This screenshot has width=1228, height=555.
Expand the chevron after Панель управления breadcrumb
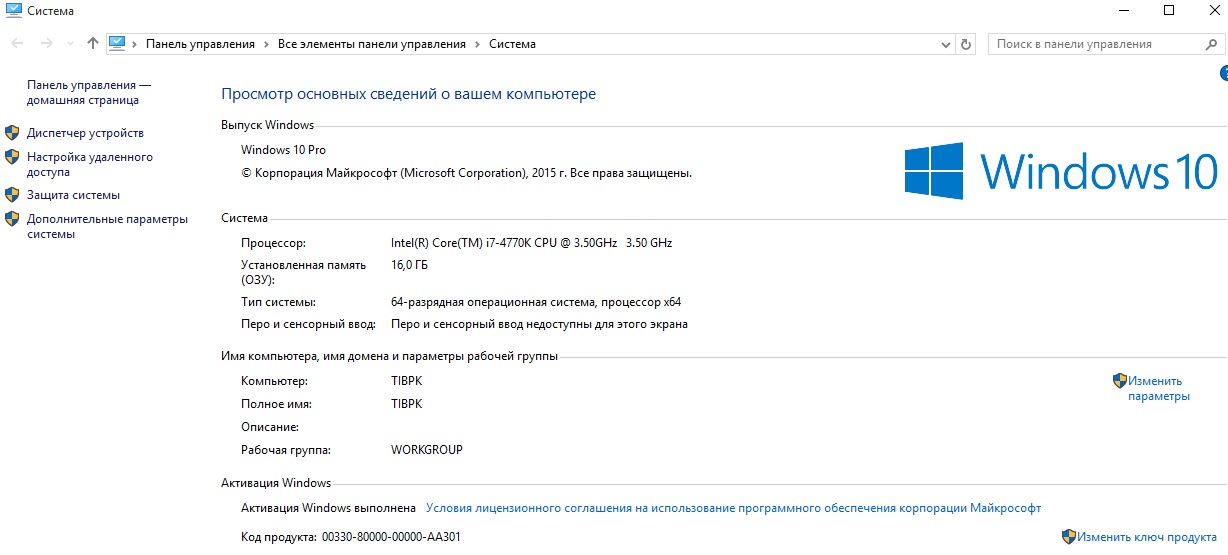(x=266, y=44)
